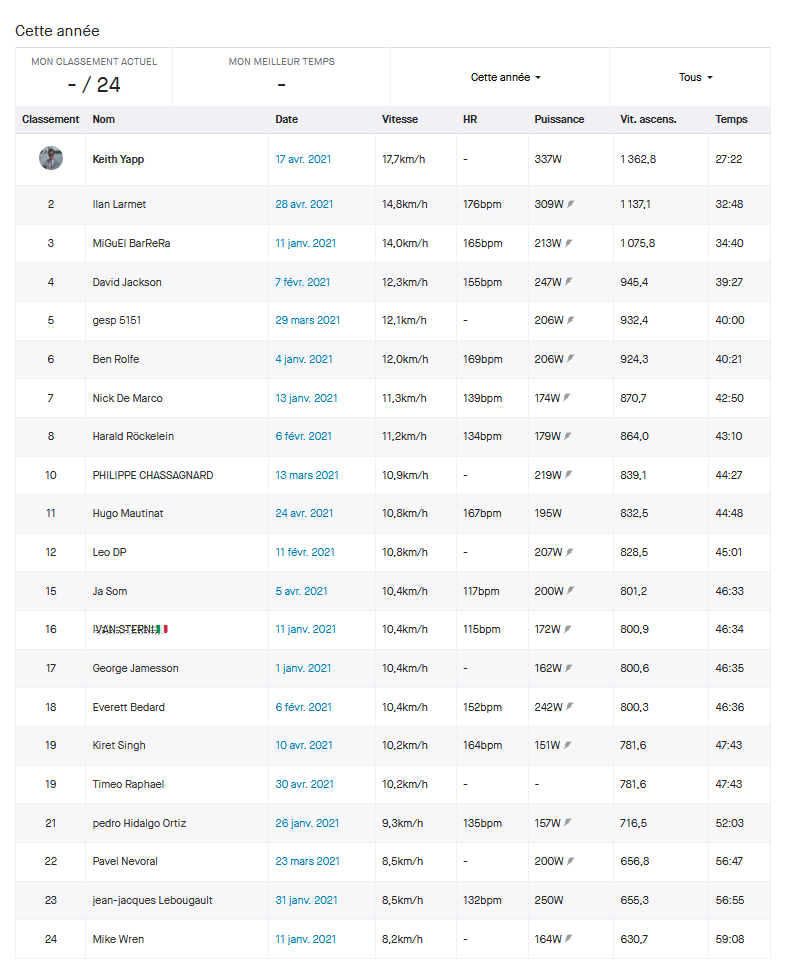Click the power icon beside 309W
The height and width of the screenshot is (968, 786).
pos(571,204)
